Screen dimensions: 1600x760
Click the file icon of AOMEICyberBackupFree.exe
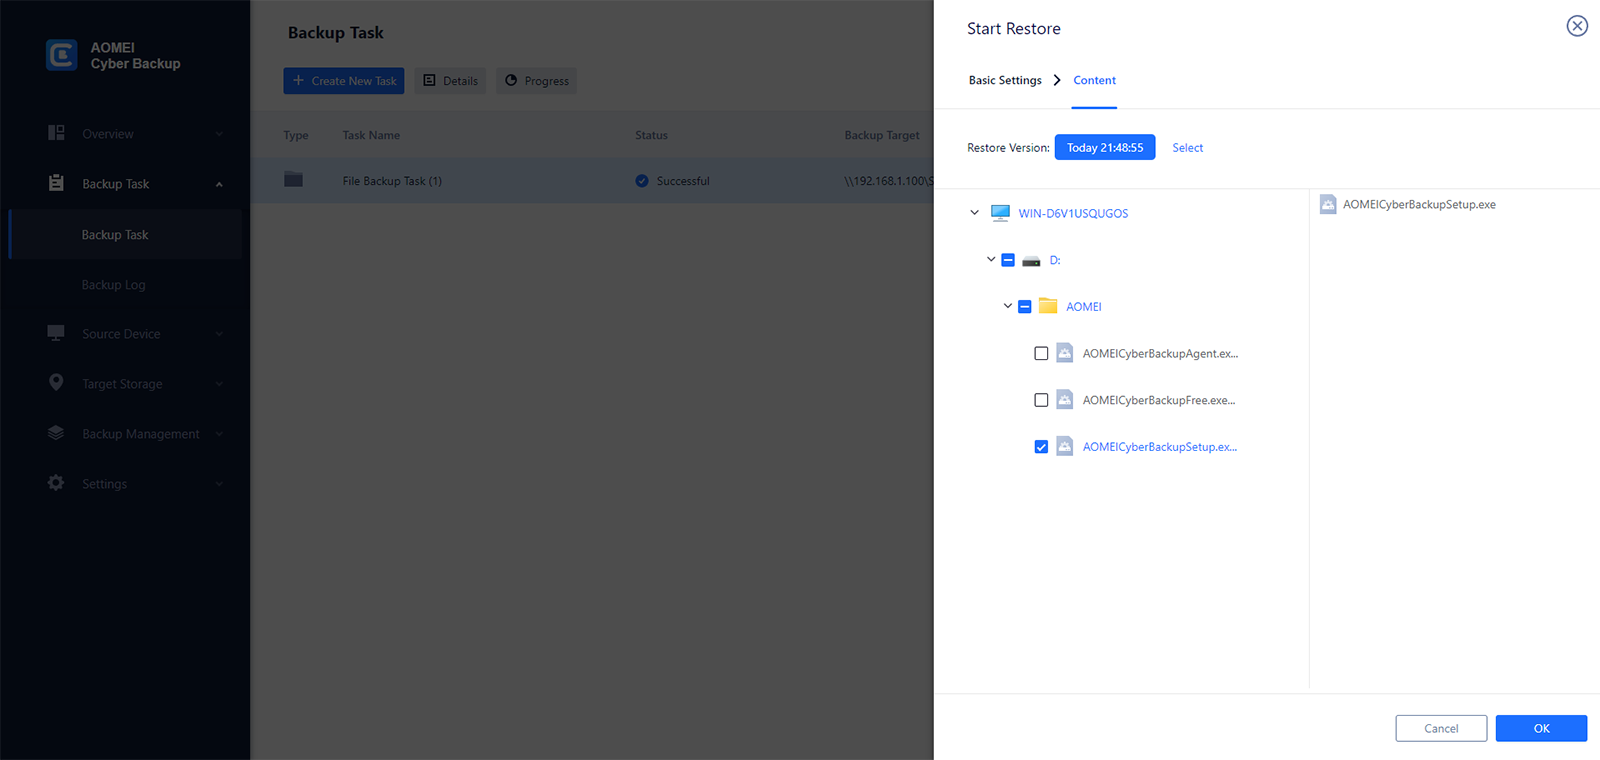1065,400
